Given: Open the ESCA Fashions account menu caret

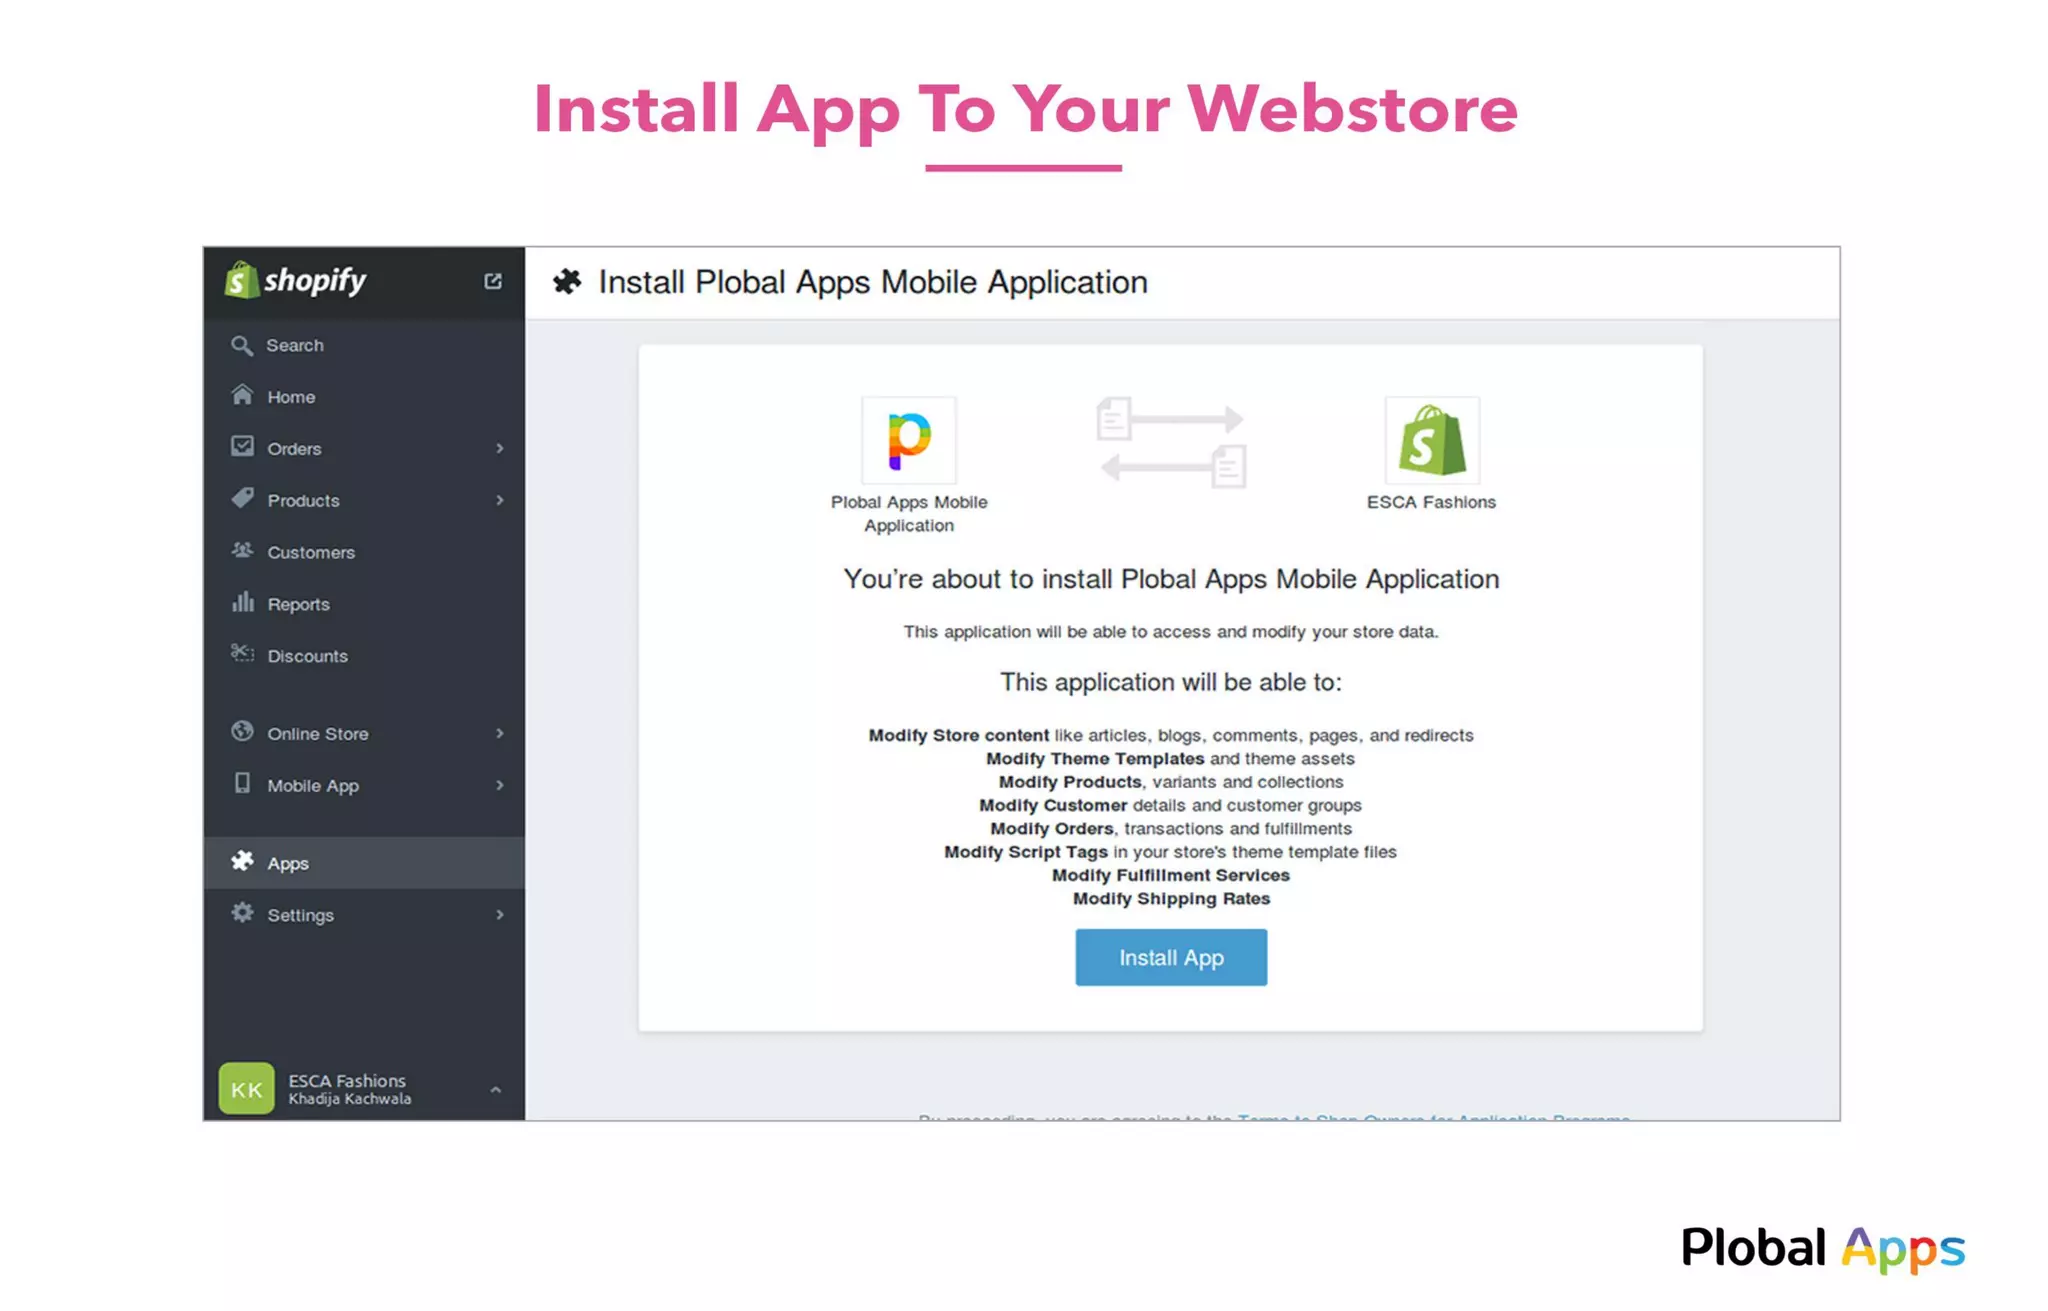Looking at the screenshot, I should pos(495,1089).
